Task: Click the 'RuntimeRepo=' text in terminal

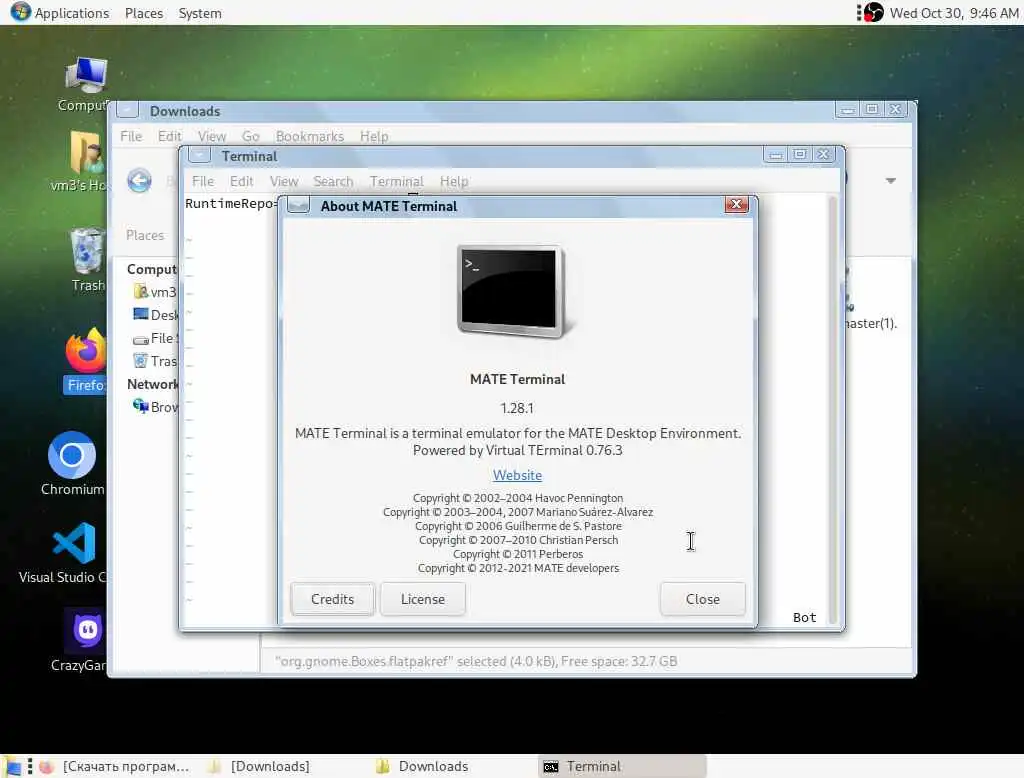Action: click(231, 203)
